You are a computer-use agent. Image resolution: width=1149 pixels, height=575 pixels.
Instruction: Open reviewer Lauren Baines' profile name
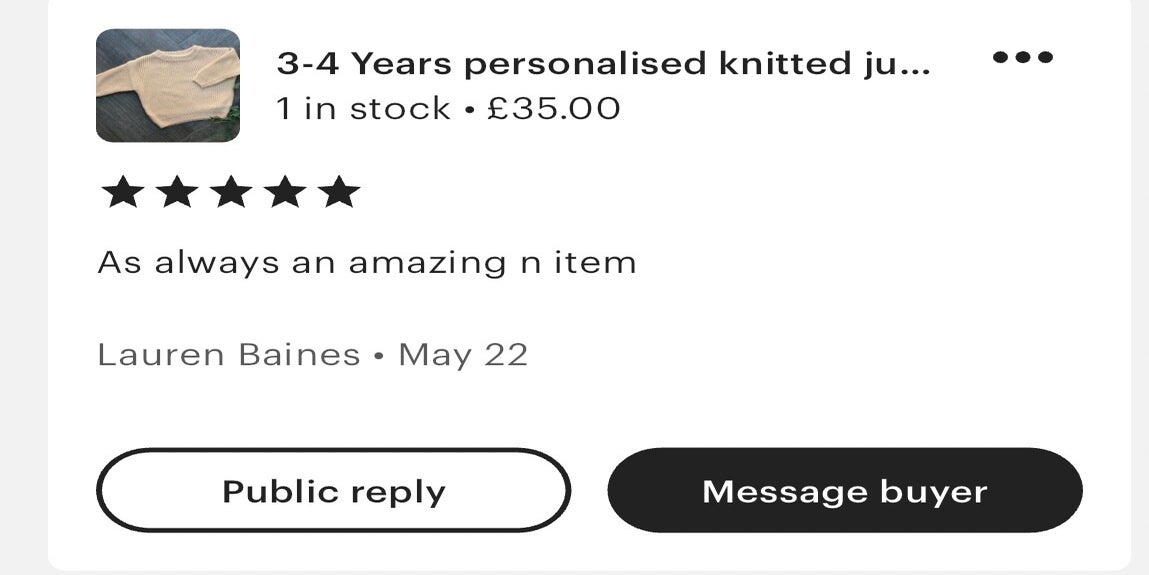coord(228,355)
